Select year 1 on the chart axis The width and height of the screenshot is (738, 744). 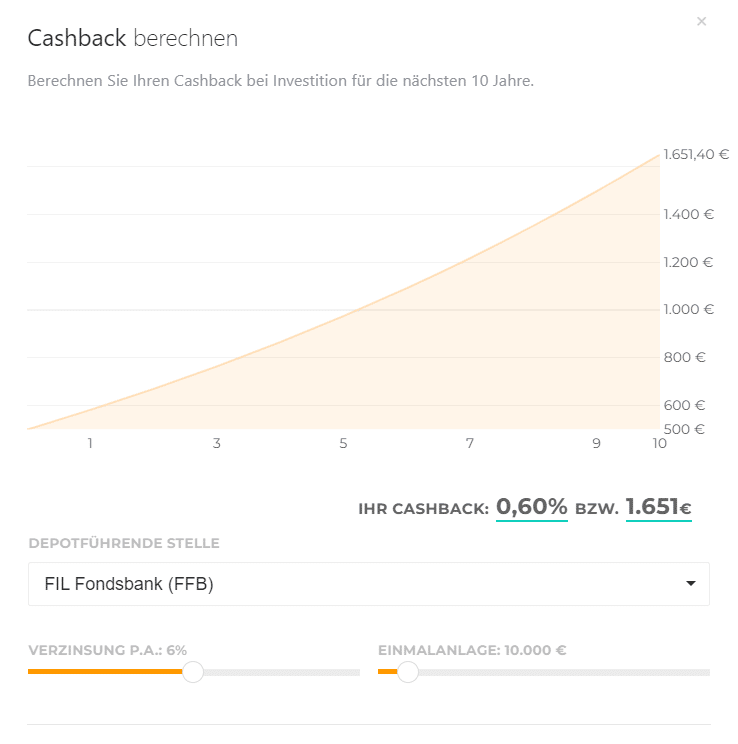pos(90,443)
